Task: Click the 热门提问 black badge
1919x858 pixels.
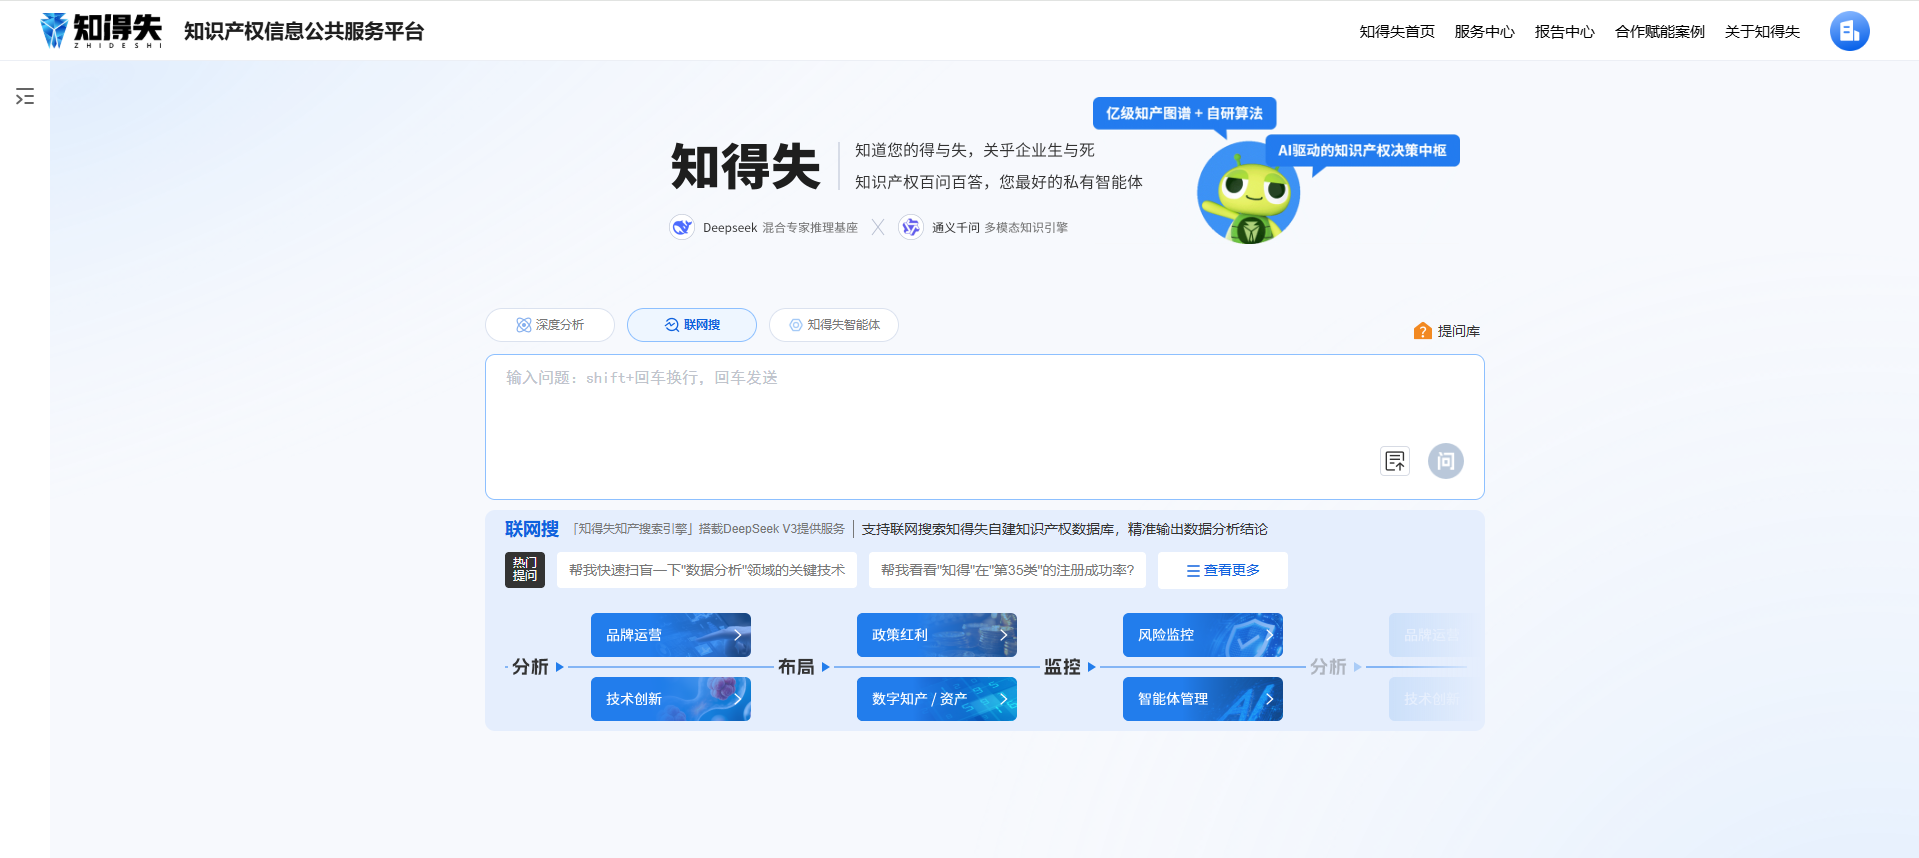Action: click(x=525, y=570)
